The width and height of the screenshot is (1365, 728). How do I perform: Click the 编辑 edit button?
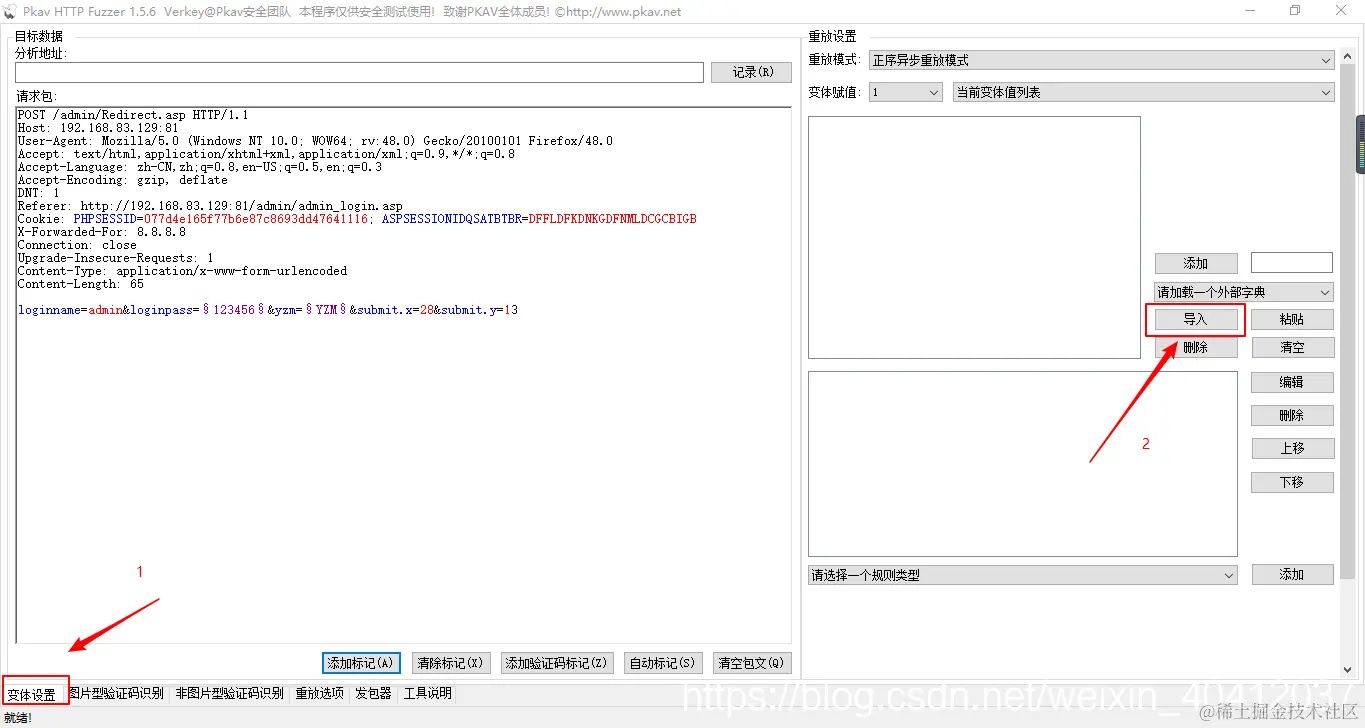click(x=1292, y=382)
